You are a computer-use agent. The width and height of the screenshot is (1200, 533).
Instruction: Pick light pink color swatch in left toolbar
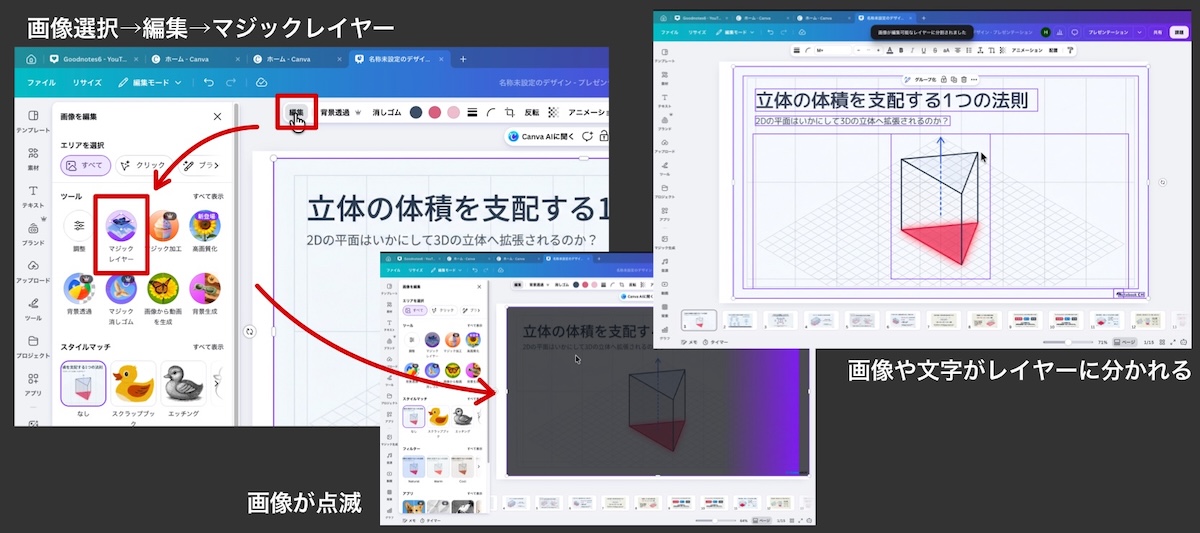454,113
